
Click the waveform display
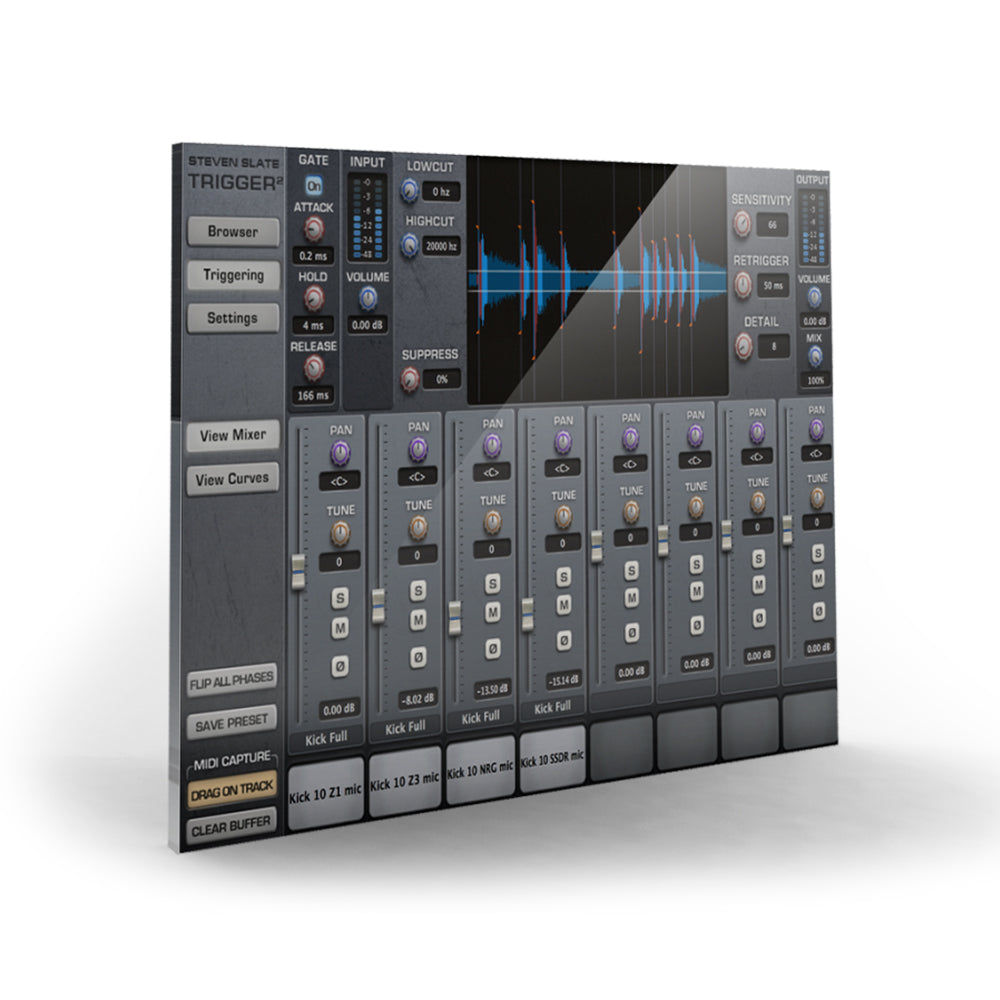click(x=597, y=283)
